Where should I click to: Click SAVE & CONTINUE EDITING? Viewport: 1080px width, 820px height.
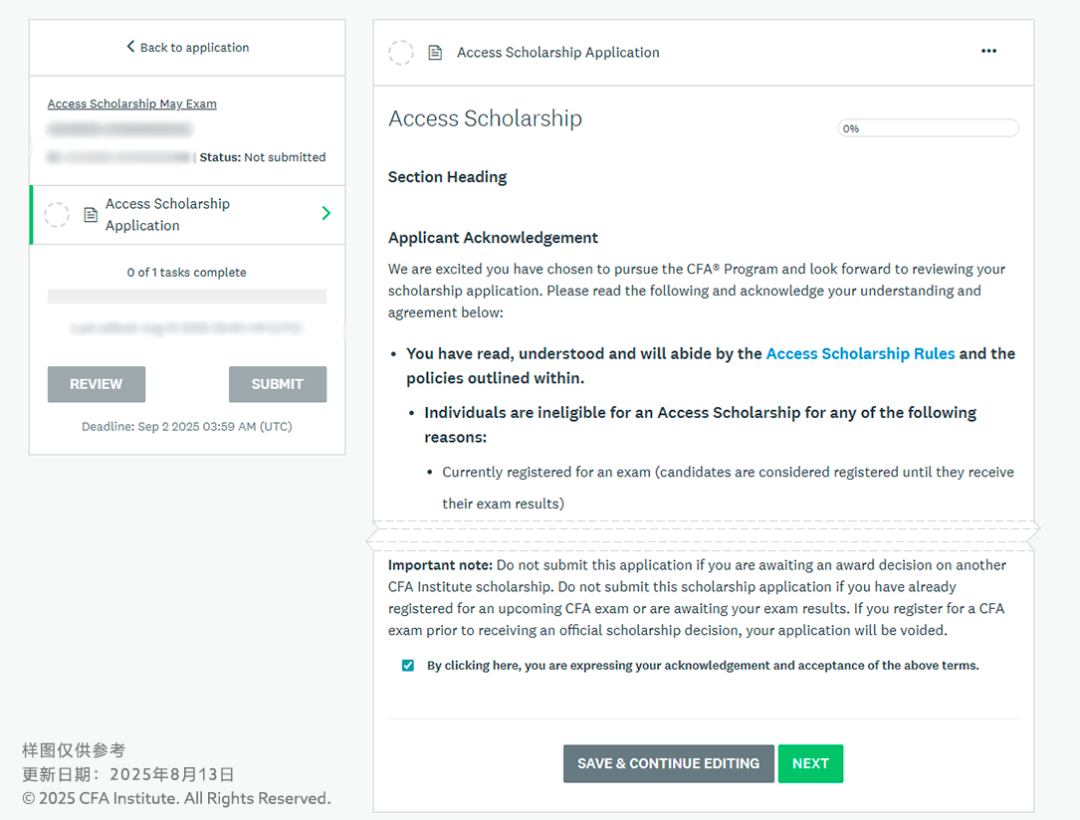tap(668, 763)
